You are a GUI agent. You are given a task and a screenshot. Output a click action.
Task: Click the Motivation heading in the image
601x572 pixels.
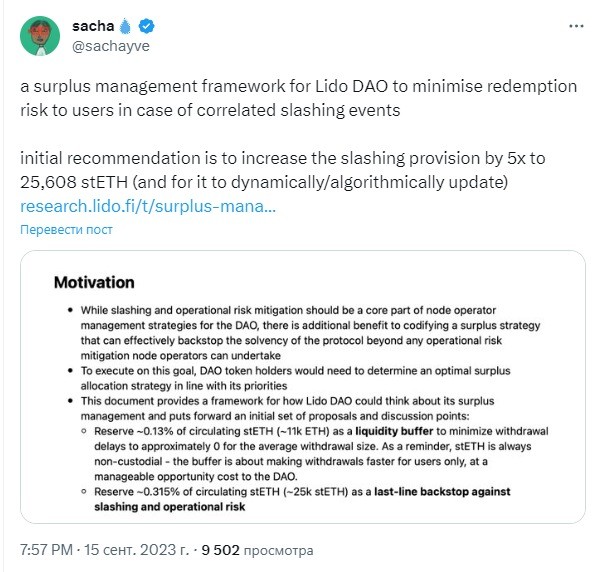tap(94, 283)
